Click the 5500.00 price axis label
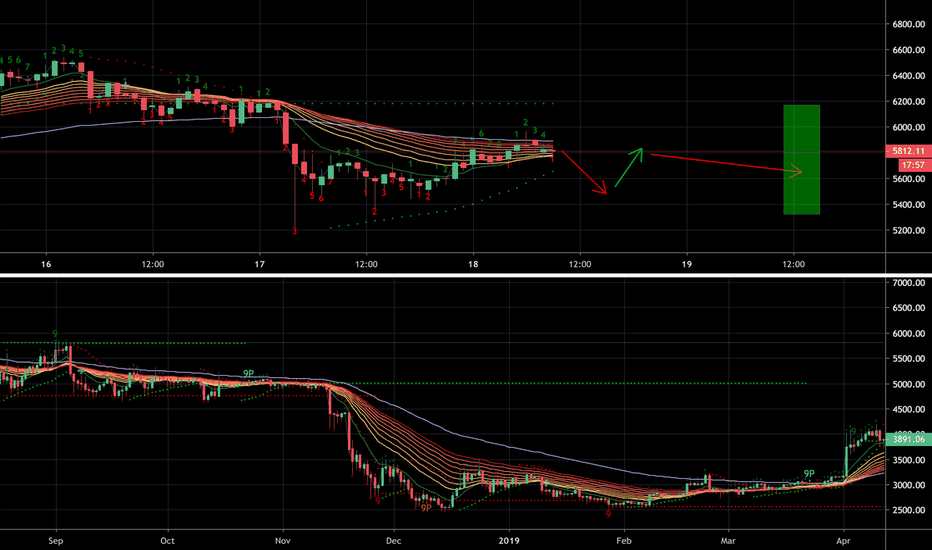The width and height of the screenshot is (932, 550). point(908,359)
